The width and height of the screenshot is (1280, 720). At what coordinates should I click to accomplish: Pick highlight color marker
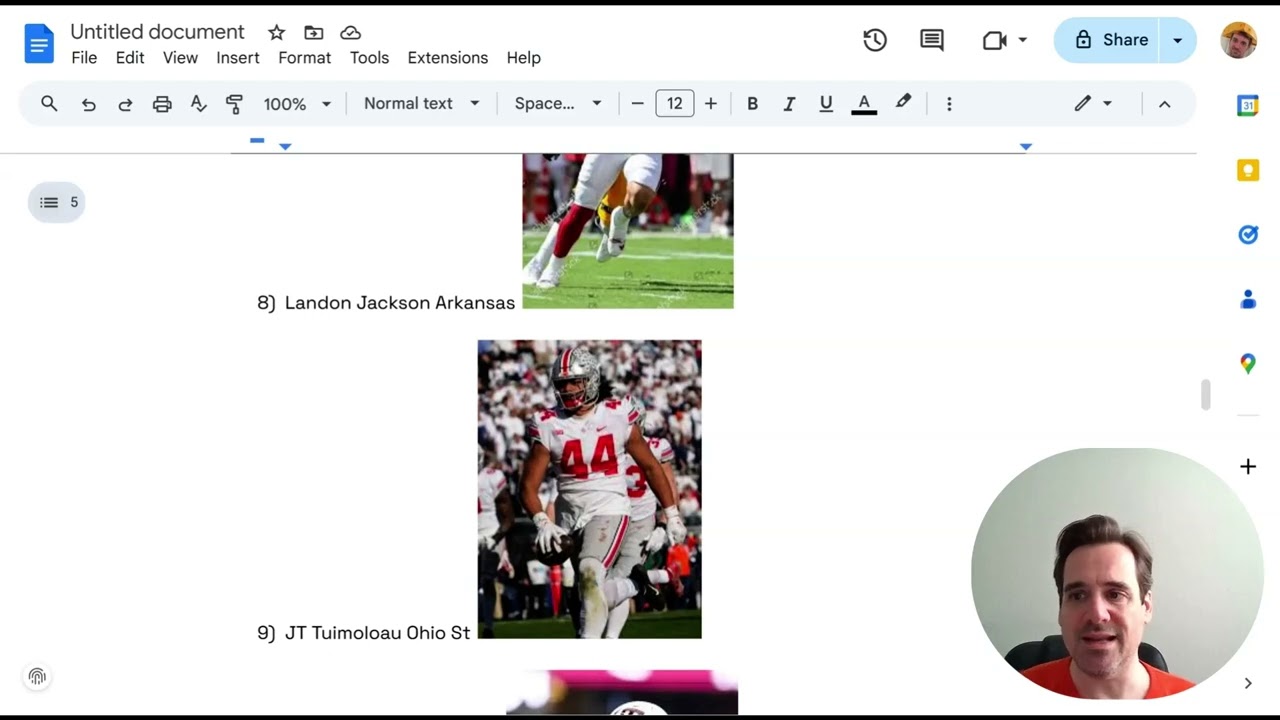pos(903,103)
